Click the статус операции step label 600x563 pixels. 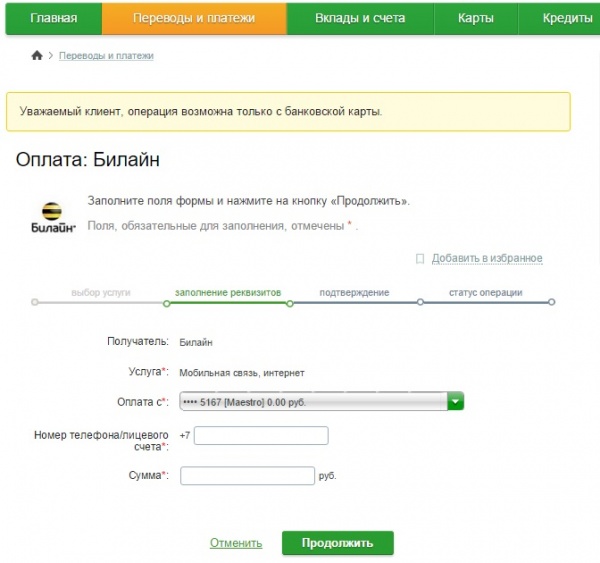click(x=486, y=293)
